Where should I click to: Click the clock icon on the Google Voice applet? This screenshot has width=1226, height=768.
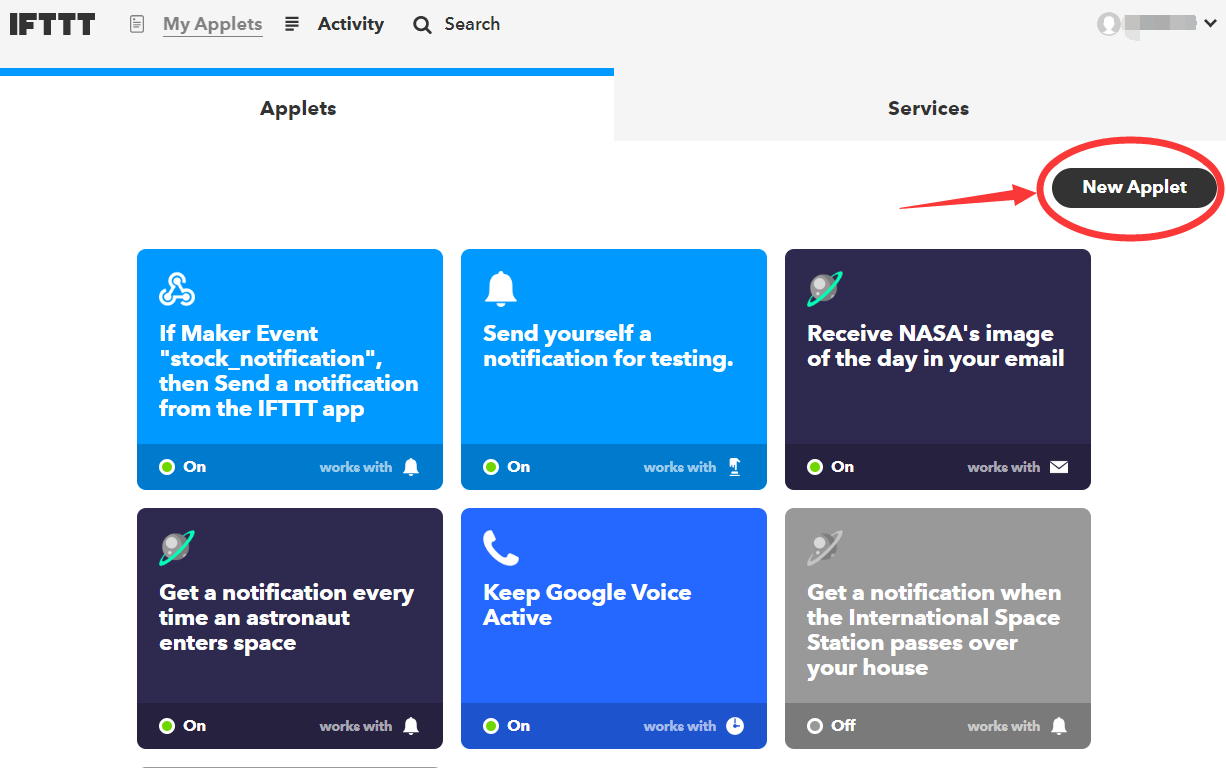pos(736,726)
